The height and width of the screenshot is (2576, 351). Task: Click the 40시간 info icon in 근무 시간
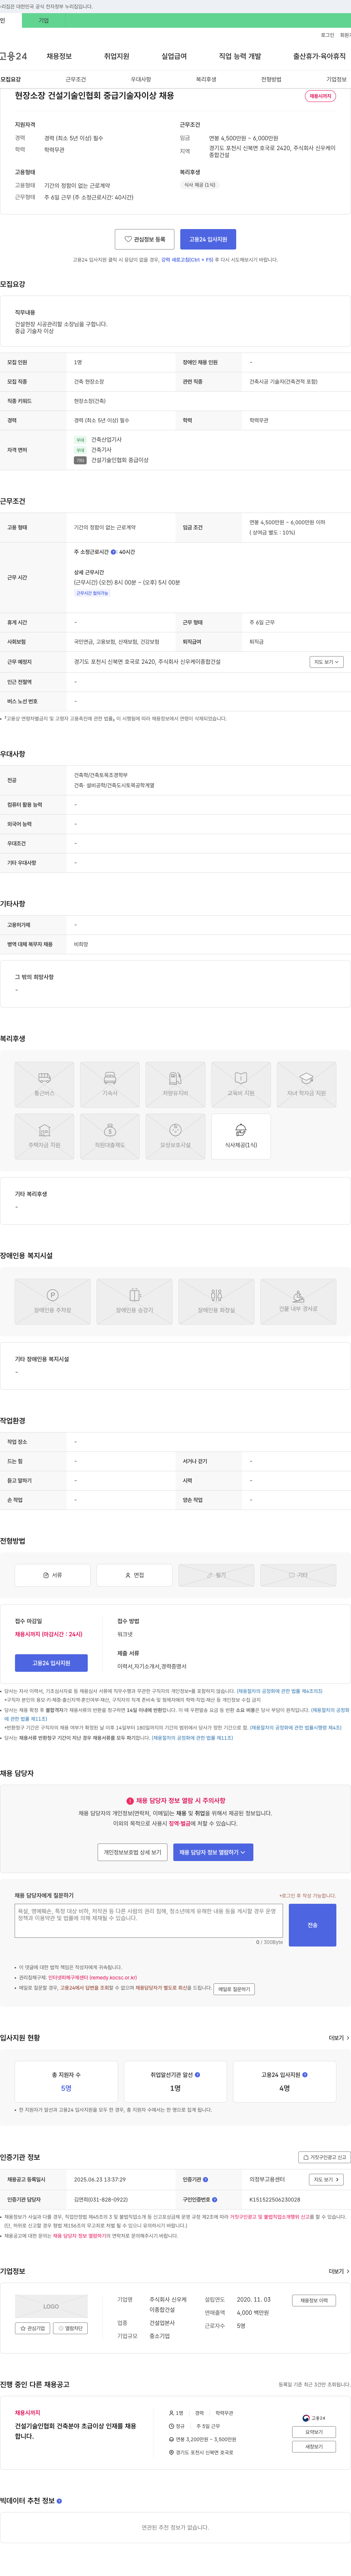pos(113,552)
